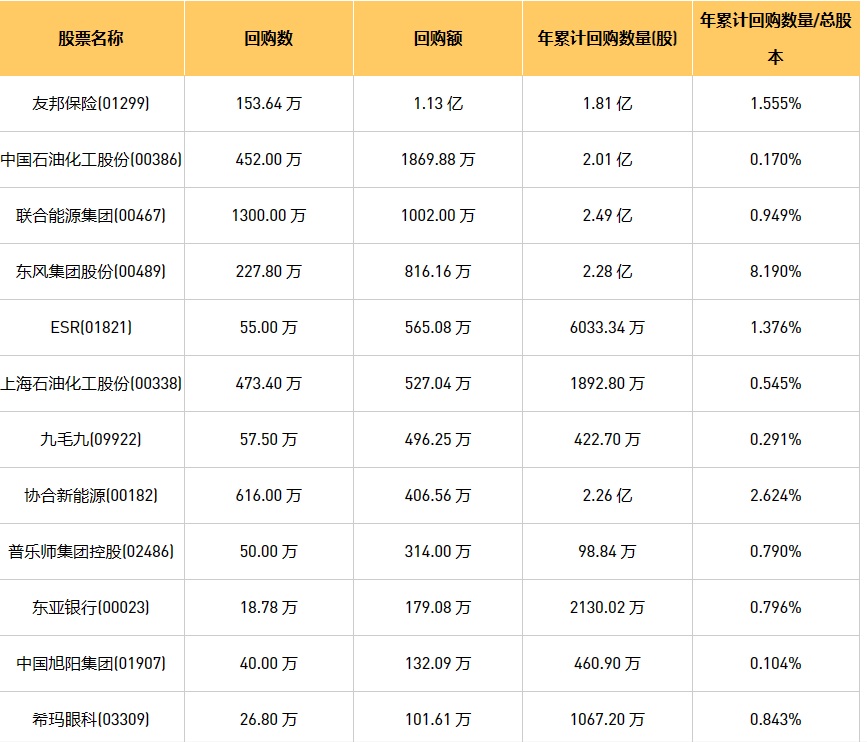Click the 18.78 万 buyback count
The image size is (867, 742).
[269, 607]
